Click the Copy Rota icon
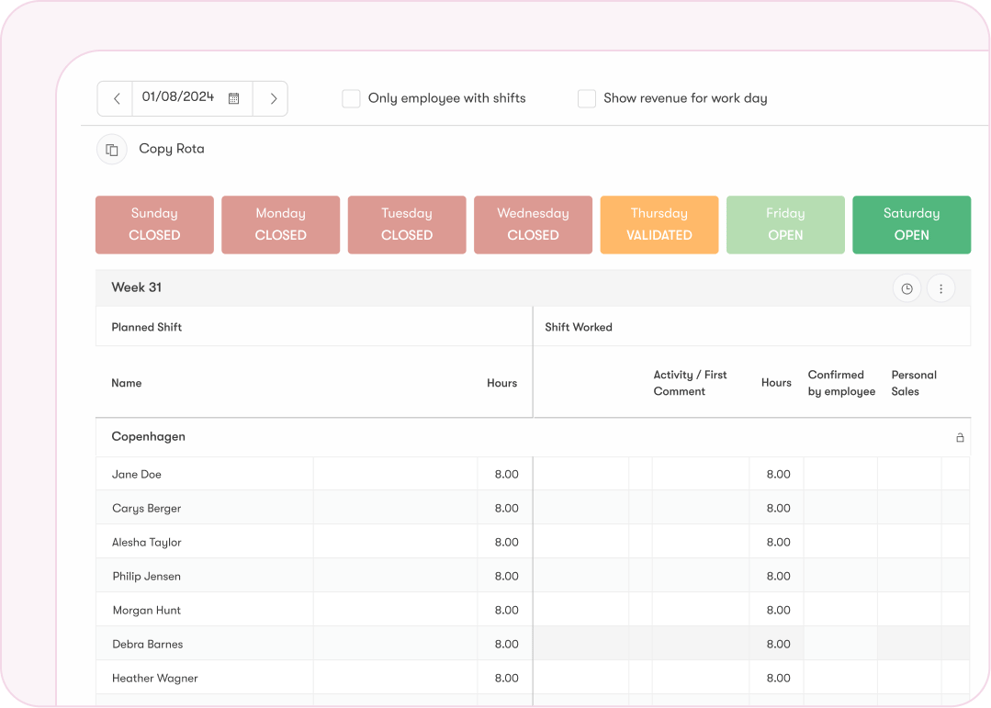This screenshot has width=991, height=708. click(111, 148)
